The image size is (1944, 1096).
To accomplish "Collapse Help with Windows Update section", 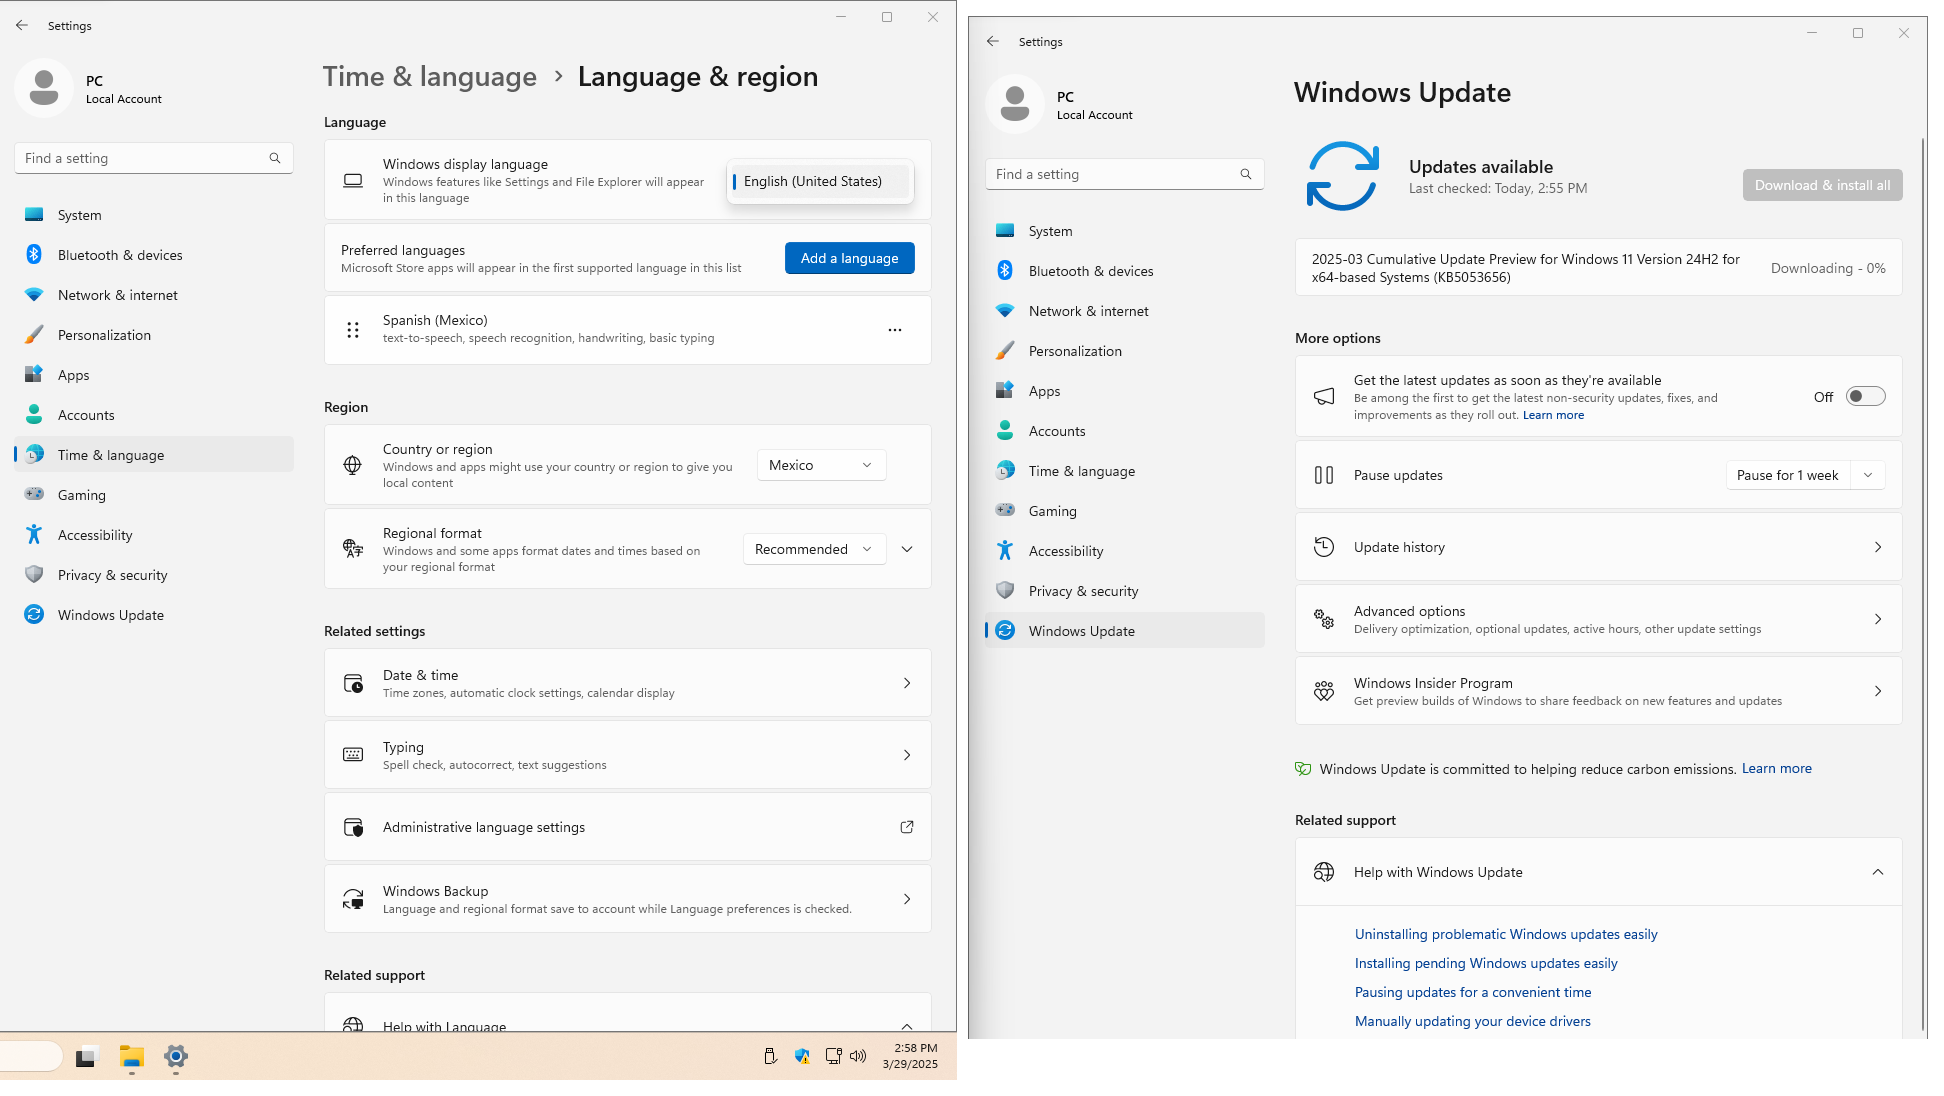I will click(x=1878, y=872).
